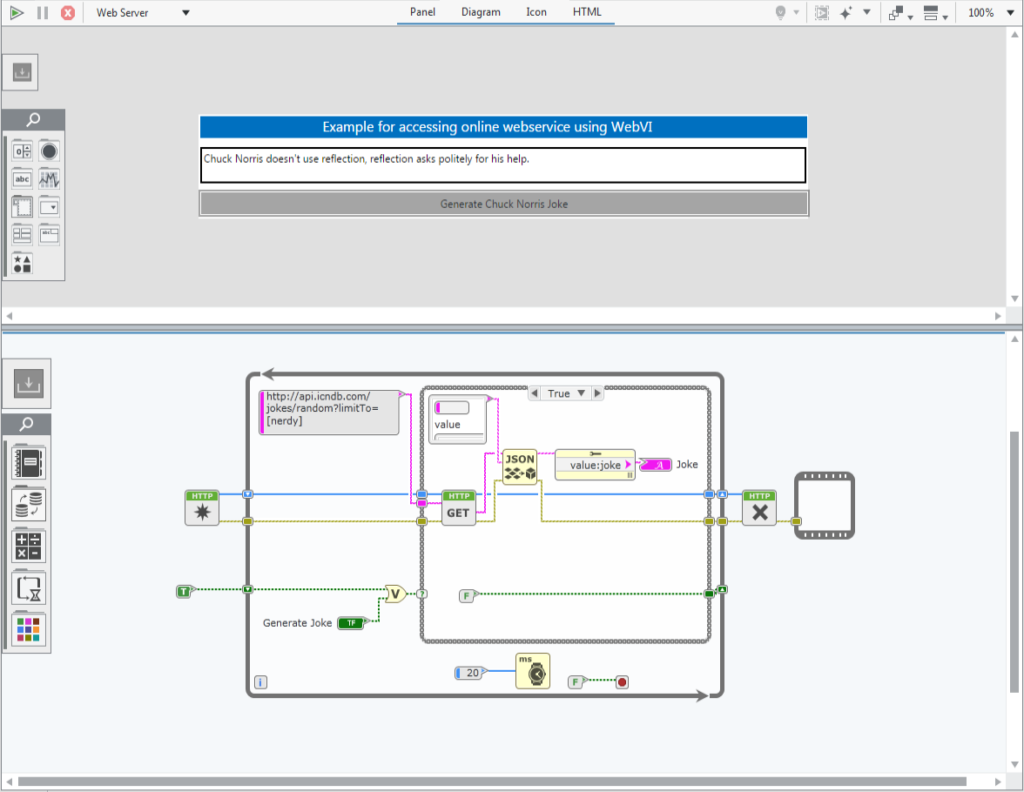1024x792 pixels.
Task: Select the Wait ms timer node
Action: [x=532, y=671]
